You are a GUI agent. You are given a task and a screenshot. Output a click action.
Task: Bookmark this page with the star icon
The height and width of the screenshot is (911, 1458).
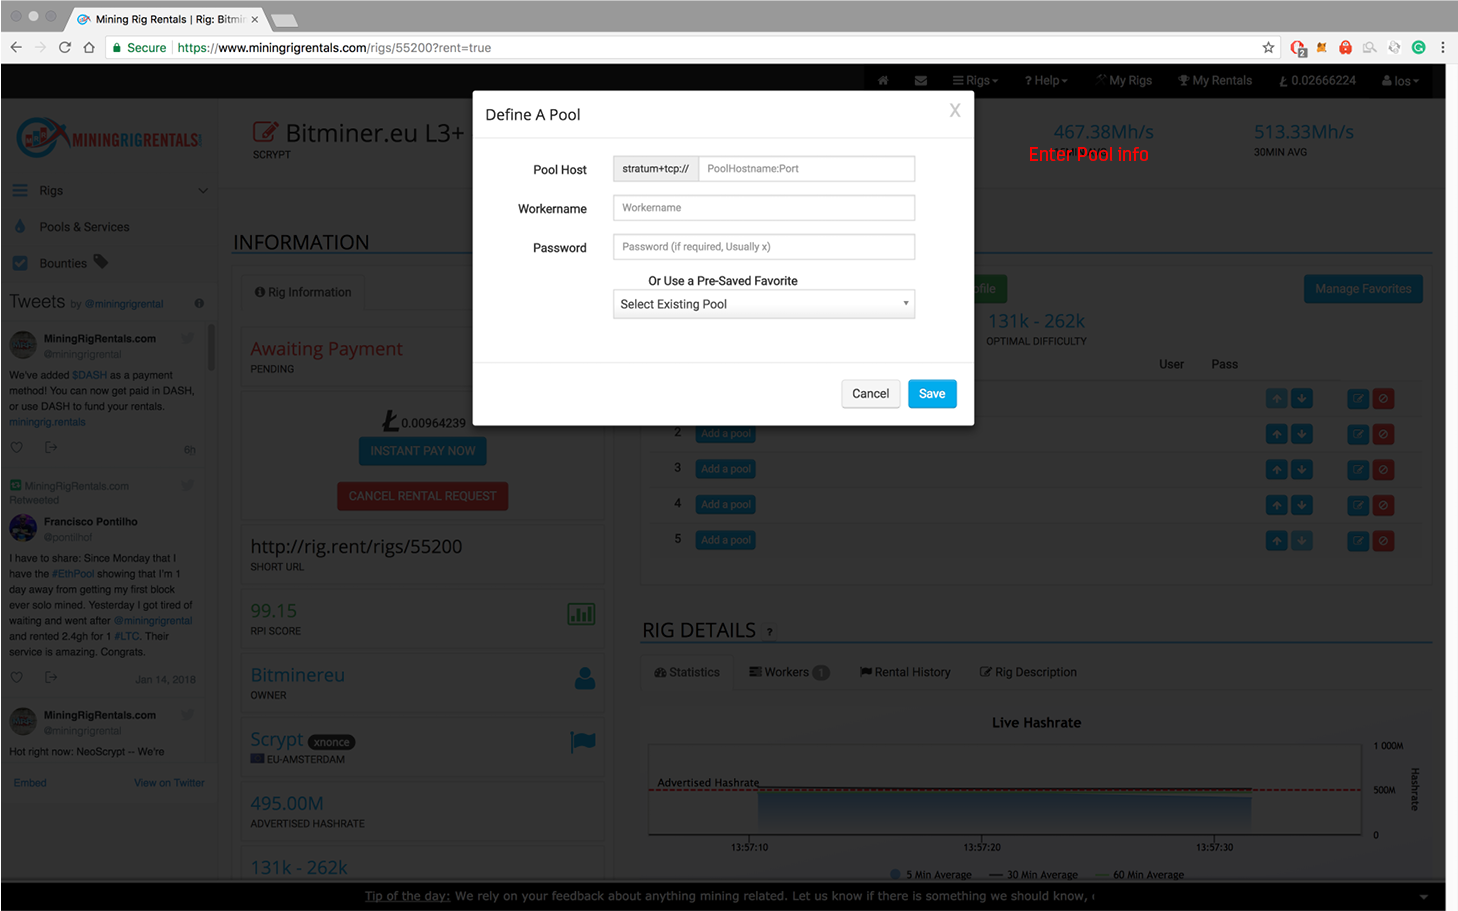pyautogui.click(x=1268, y=47)
